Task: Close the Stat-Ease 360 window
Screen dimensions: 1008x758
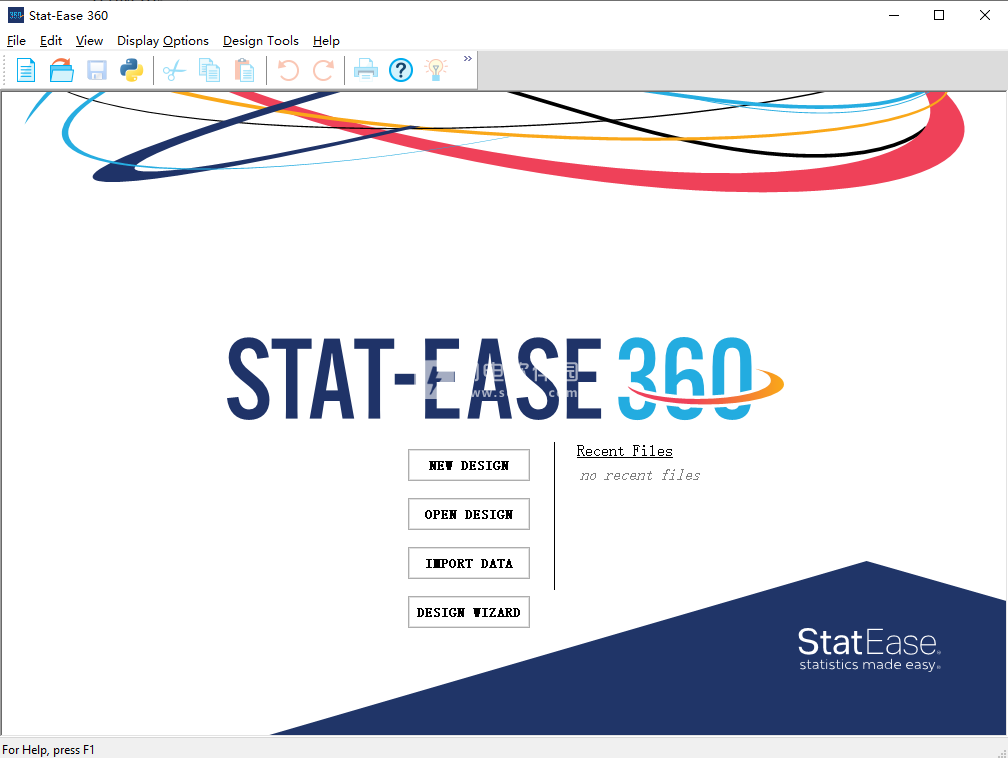Action: 984,15
